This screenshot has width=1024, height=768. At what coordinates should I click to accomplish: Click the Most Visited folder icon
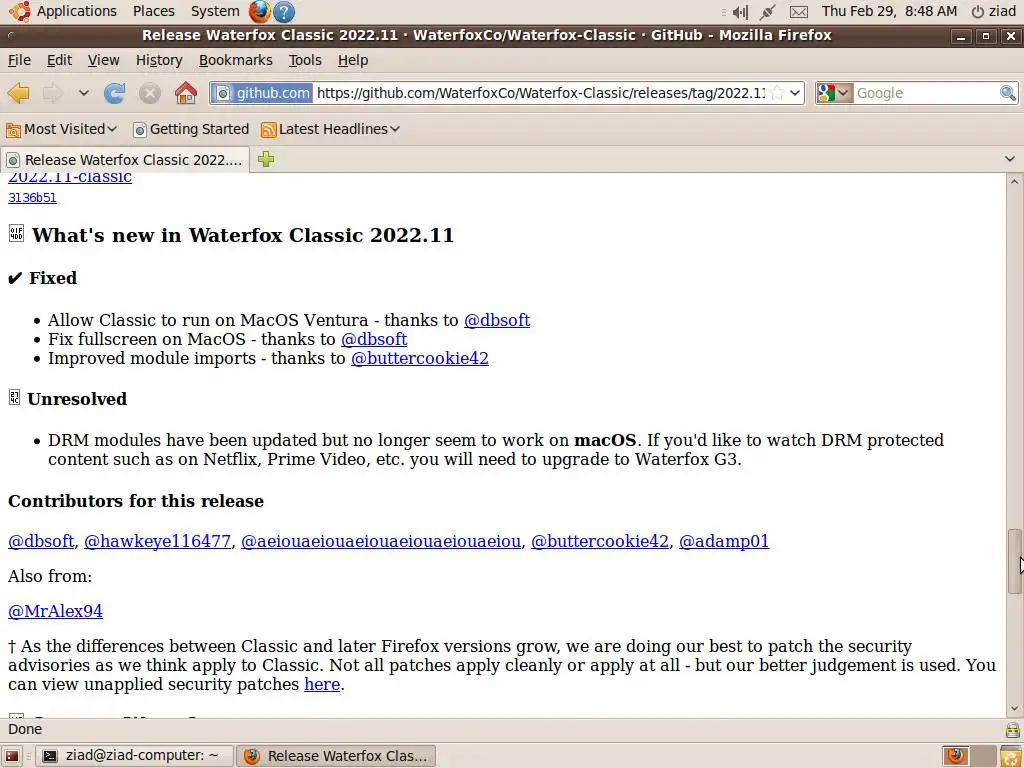(x=13, y=130)
